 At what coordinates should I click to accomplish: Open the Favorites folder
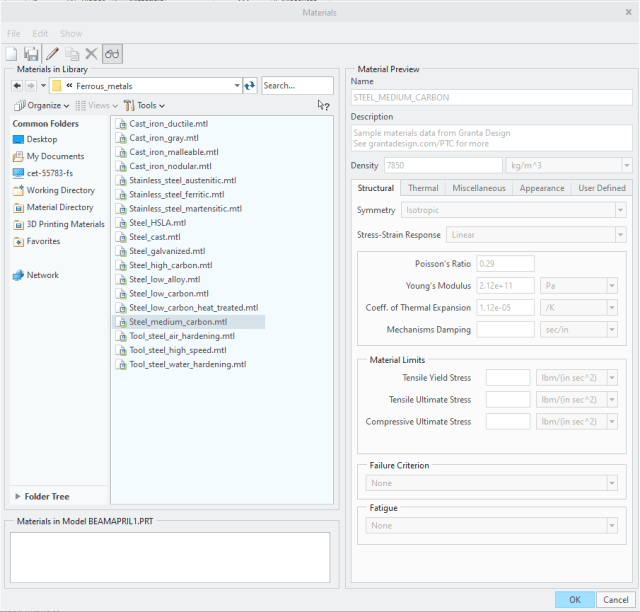coord(36,241)
